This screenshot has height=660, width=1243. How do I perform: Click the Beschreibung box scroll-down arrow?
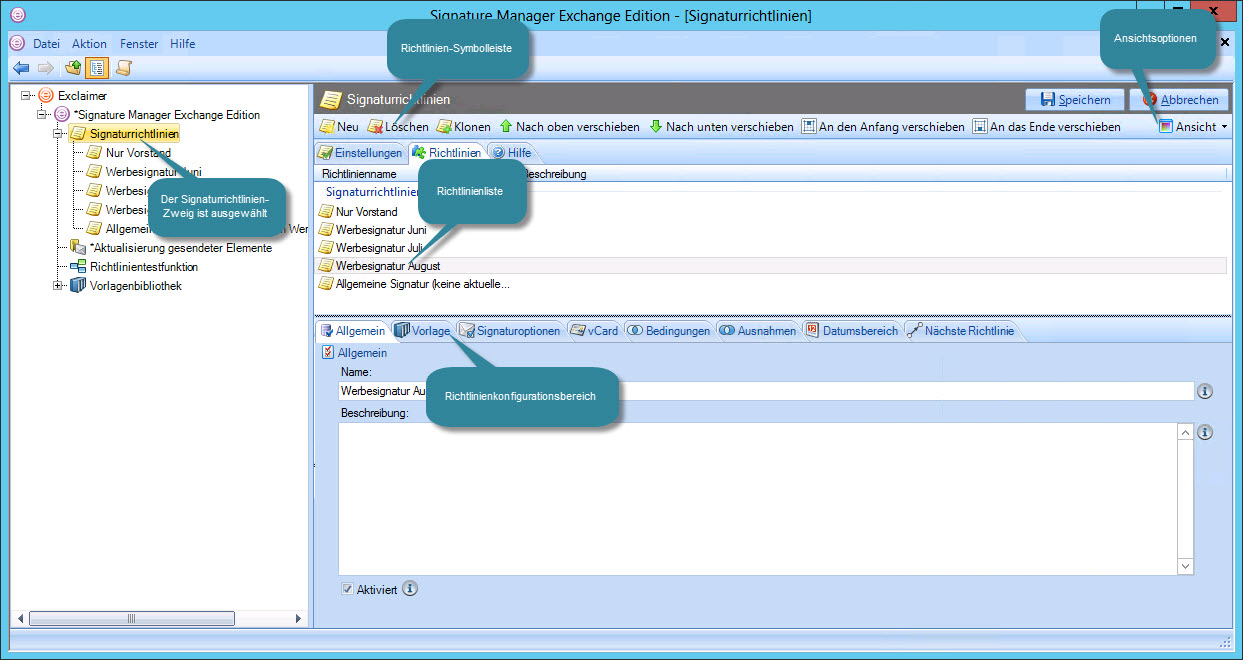(1185, 566)
